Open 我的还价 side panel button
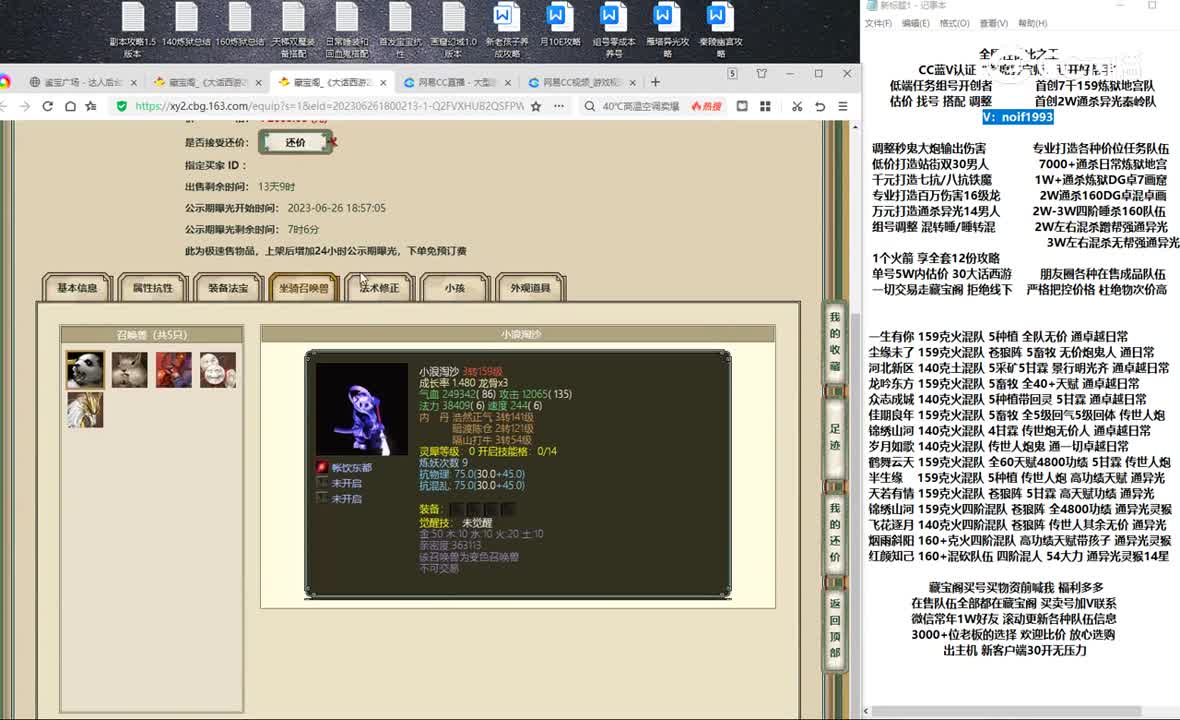The height and width of the screenshot is (720, 1180). tap(835, 533)
